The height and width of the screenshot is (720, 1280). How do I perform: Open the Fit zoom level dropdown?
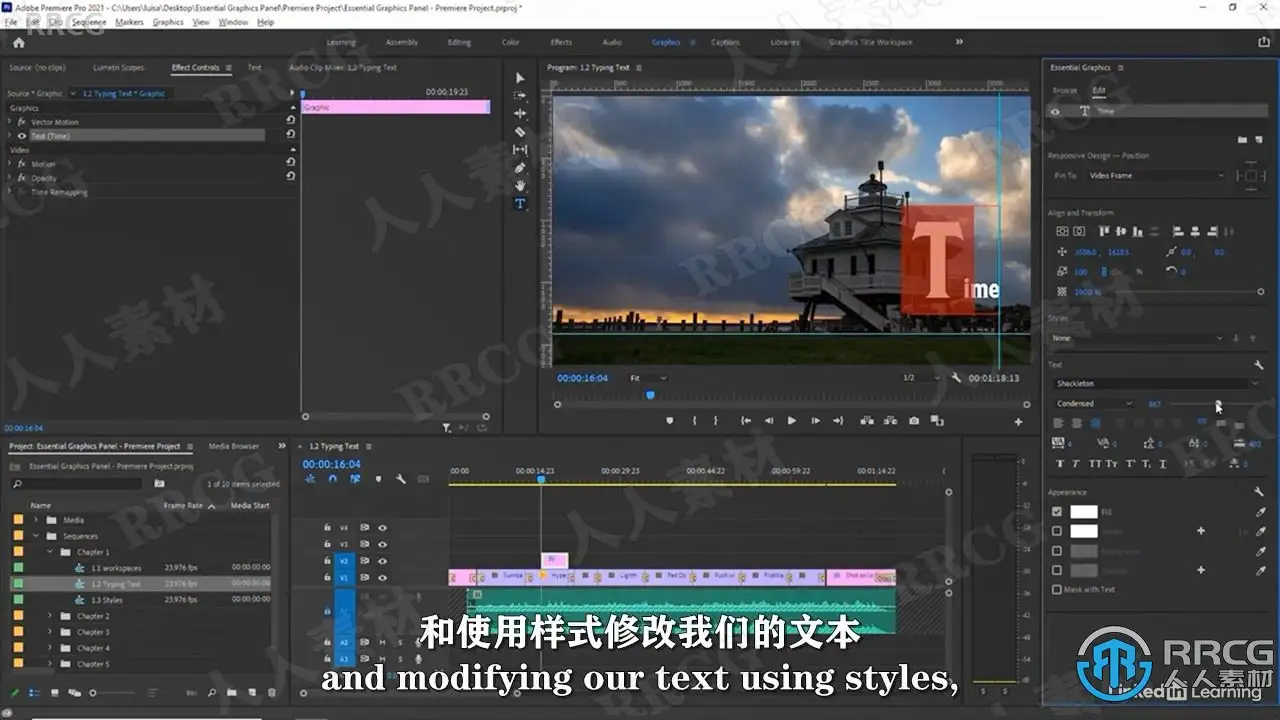pyautogui.click(x=648, y=378)
